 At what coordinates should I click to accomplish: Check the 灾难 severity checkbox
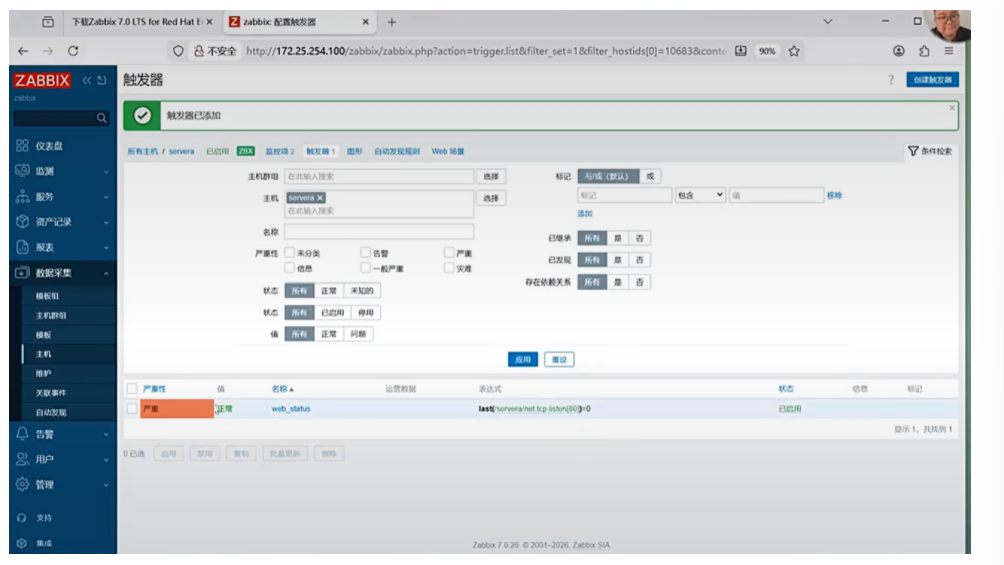pos(449,268)
